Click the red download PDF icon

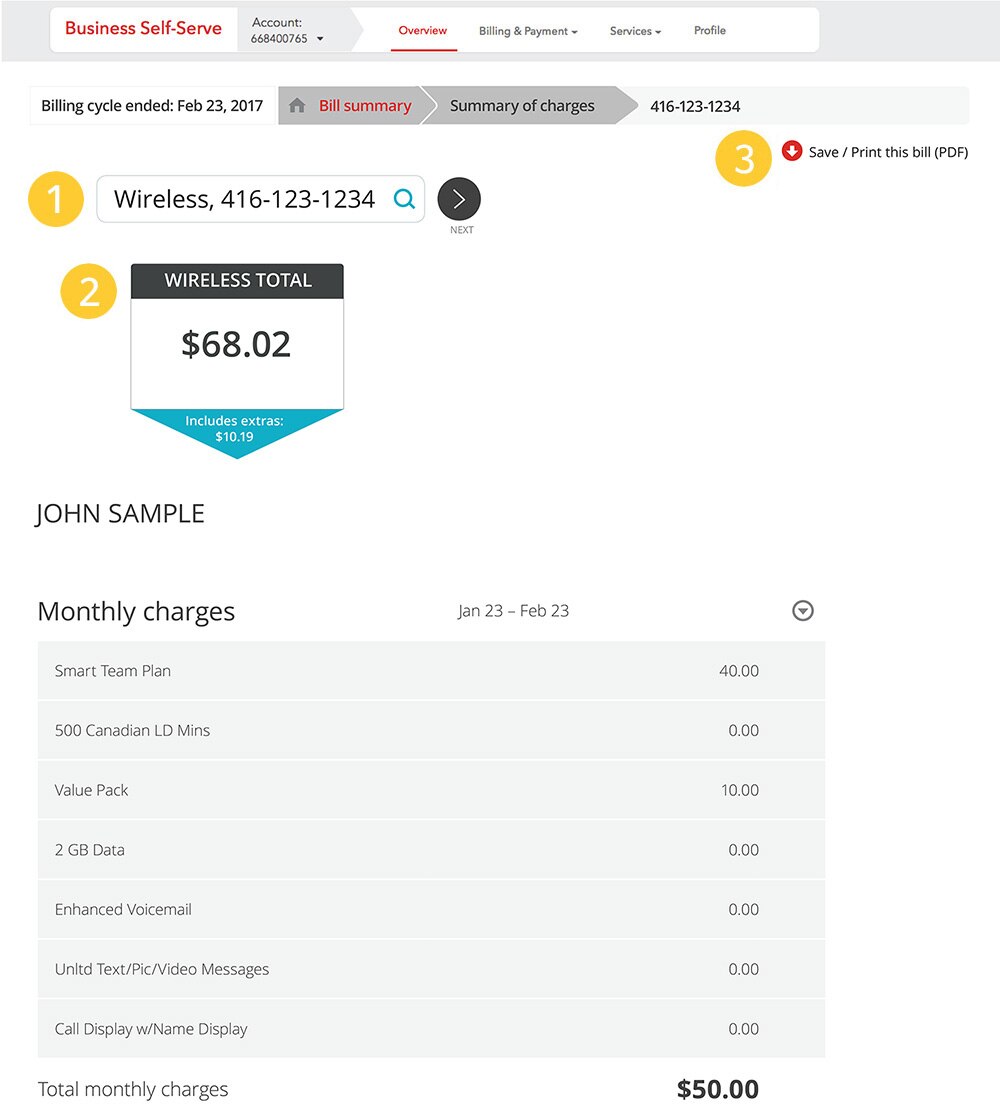pos(792,151)
